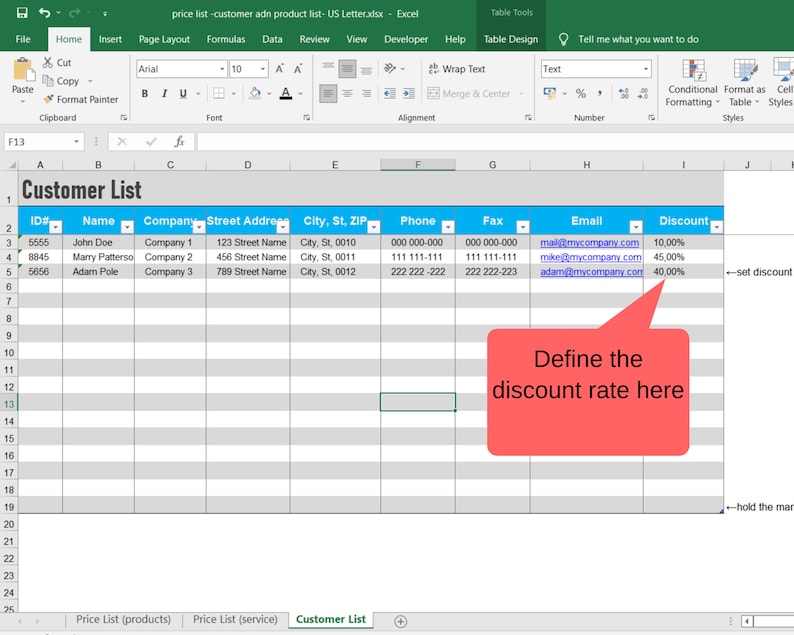The height and width of the screenshot is (635, 794).
Task: Undo the last action
Action: pos(45,13)
